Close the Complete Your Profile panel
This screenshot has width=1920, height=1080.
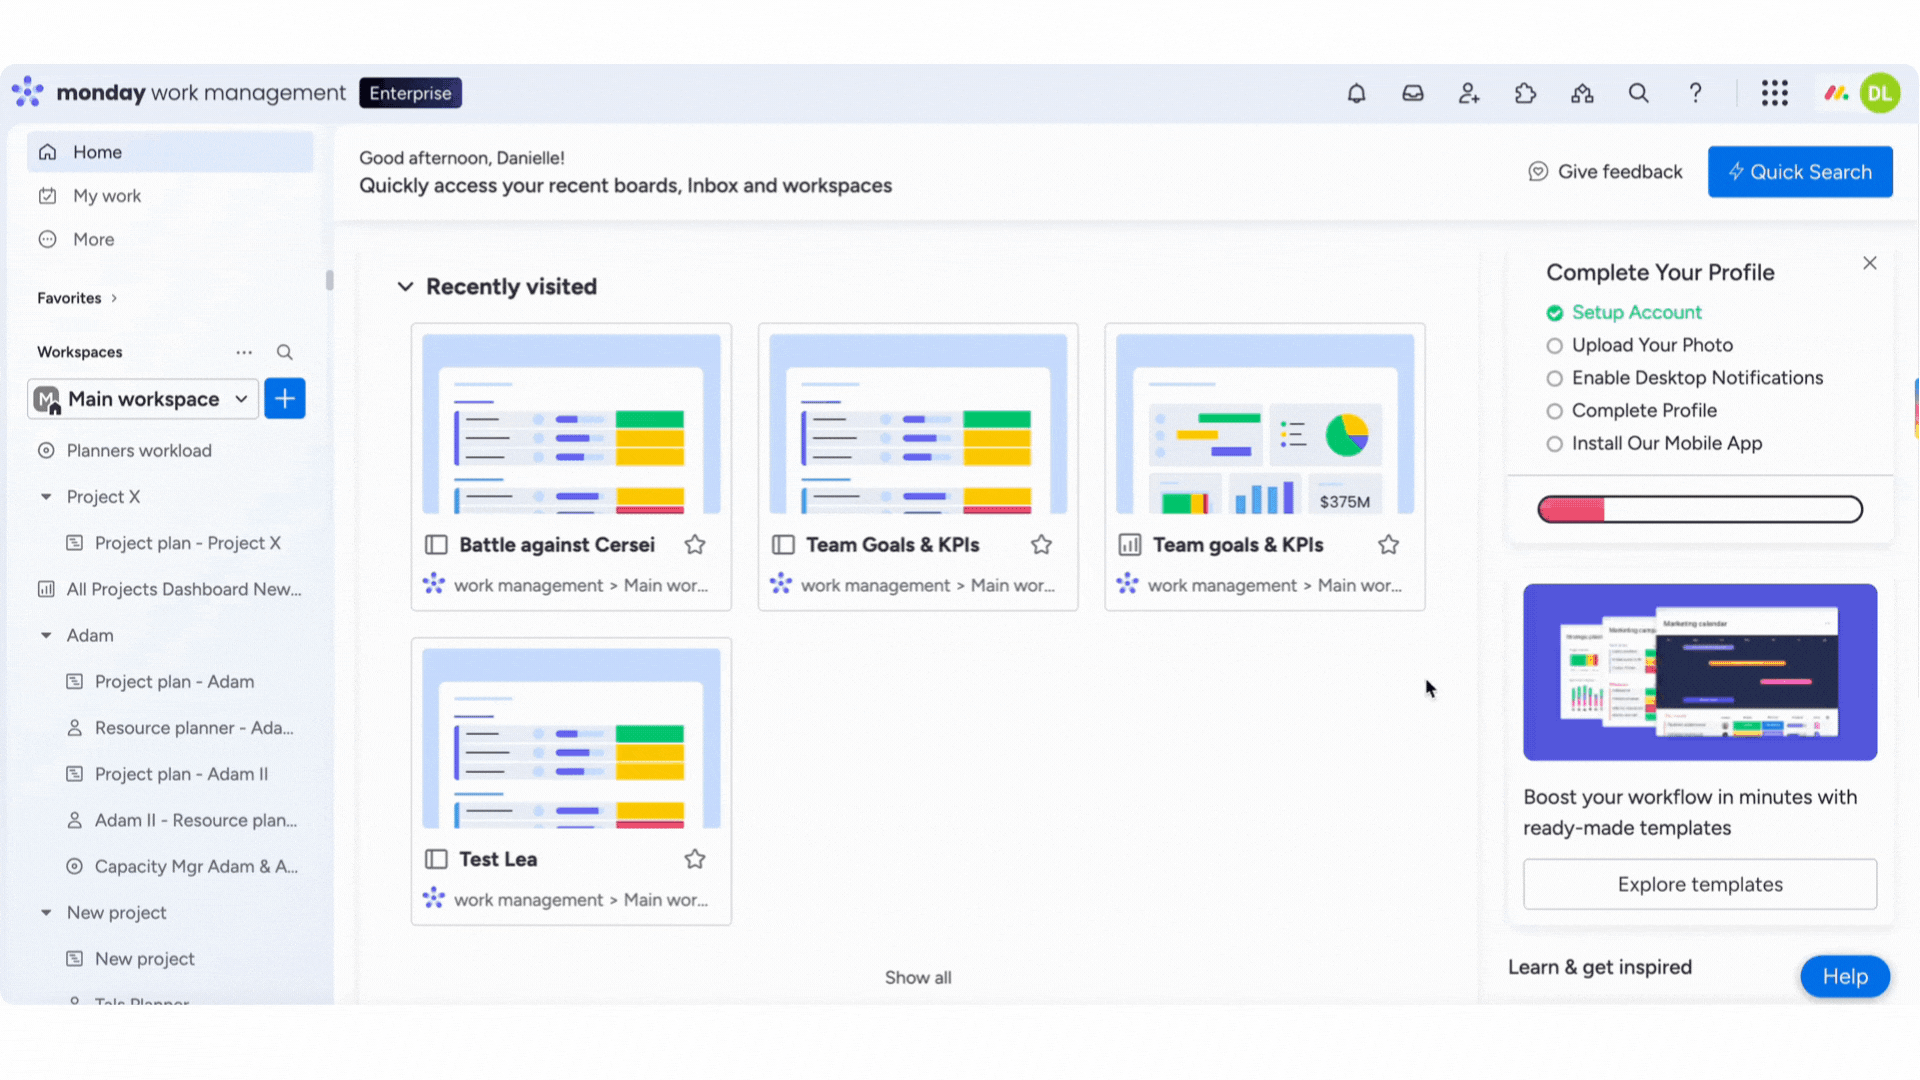(1870, 263)
